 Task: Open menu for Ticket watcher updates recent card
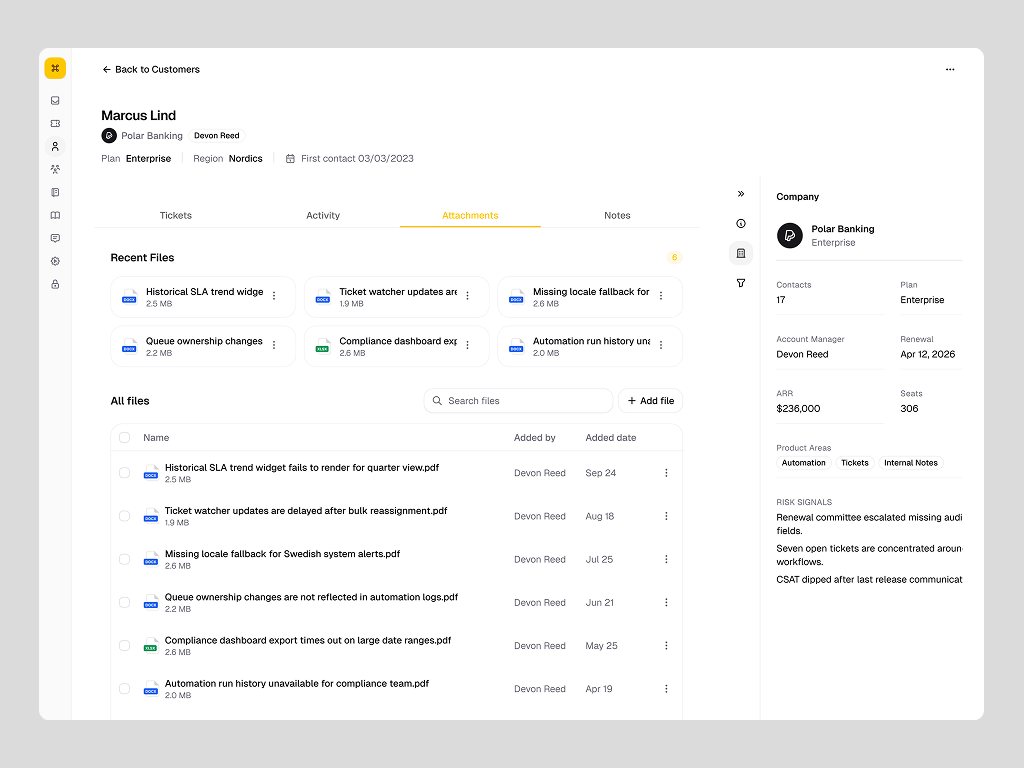coord(468,296)
